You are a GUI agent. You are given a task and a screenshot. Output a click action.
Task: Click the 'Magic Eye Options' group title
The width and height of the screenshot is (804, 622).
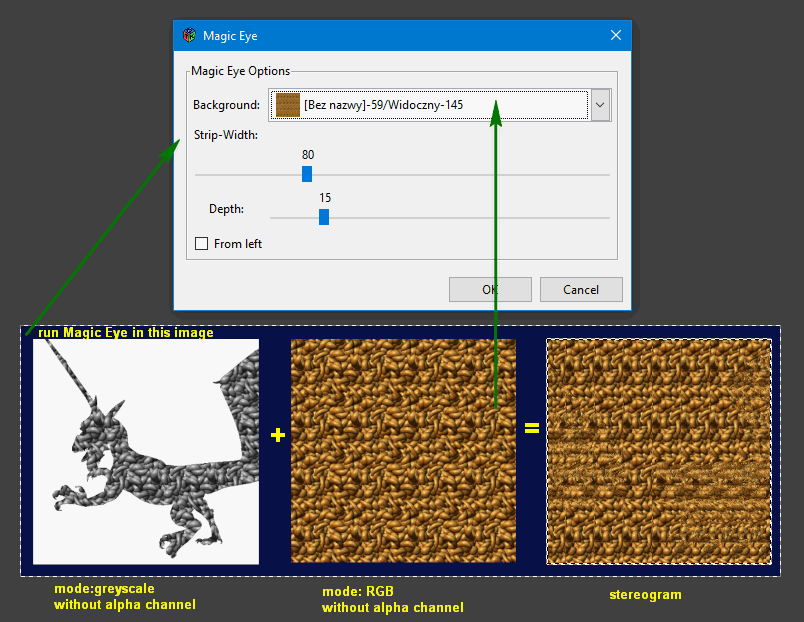[240, 71]
